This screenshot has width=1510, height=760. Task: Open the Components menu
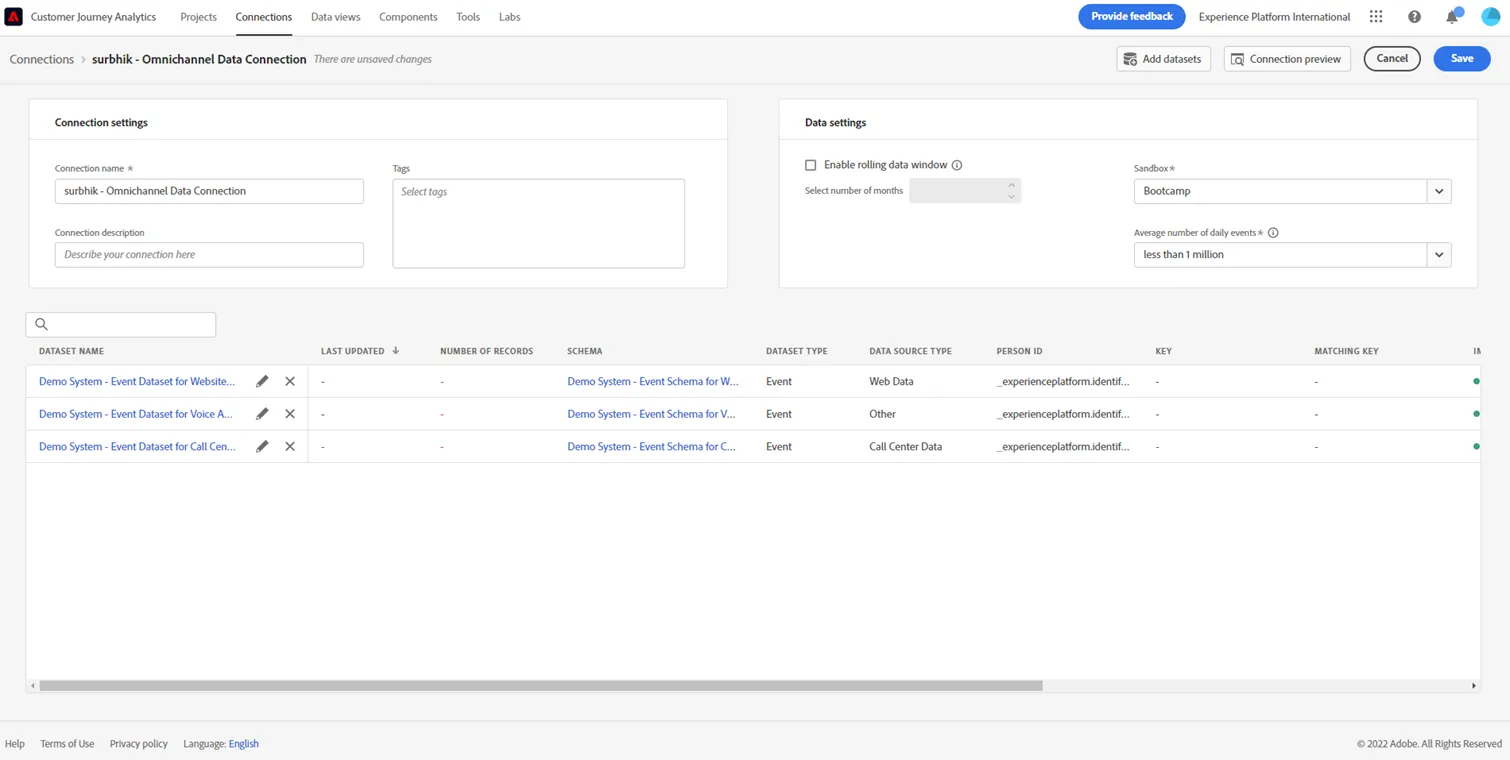(408, 17)
